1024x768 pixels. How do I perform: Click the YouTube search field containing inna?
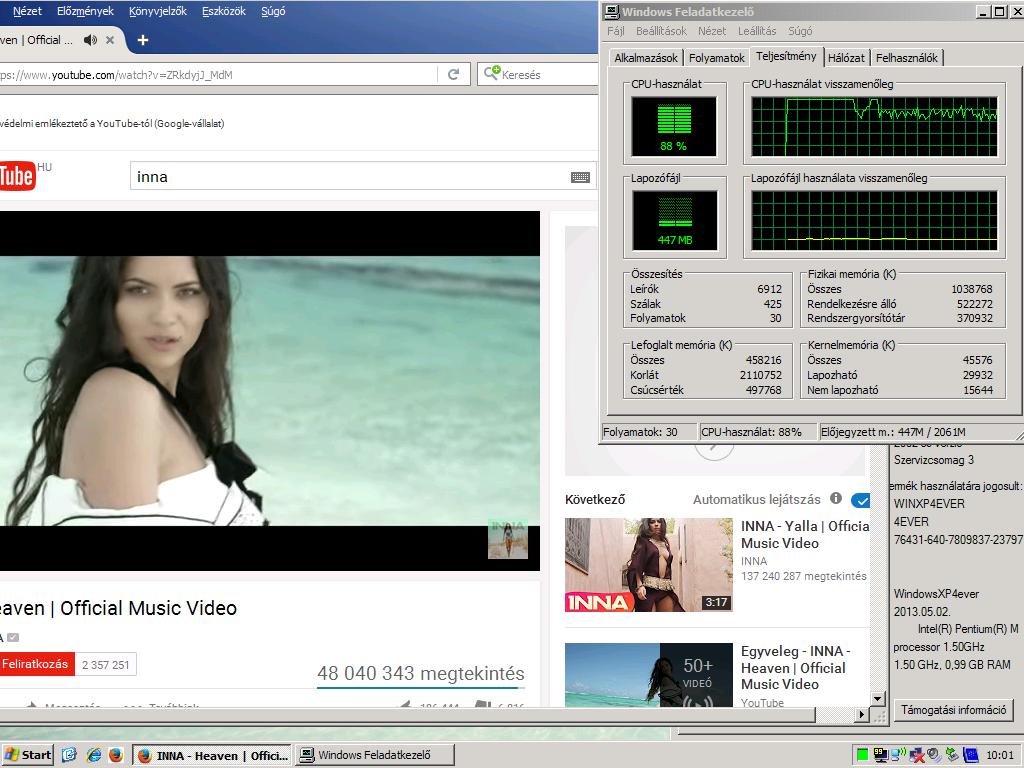(349, 176)
